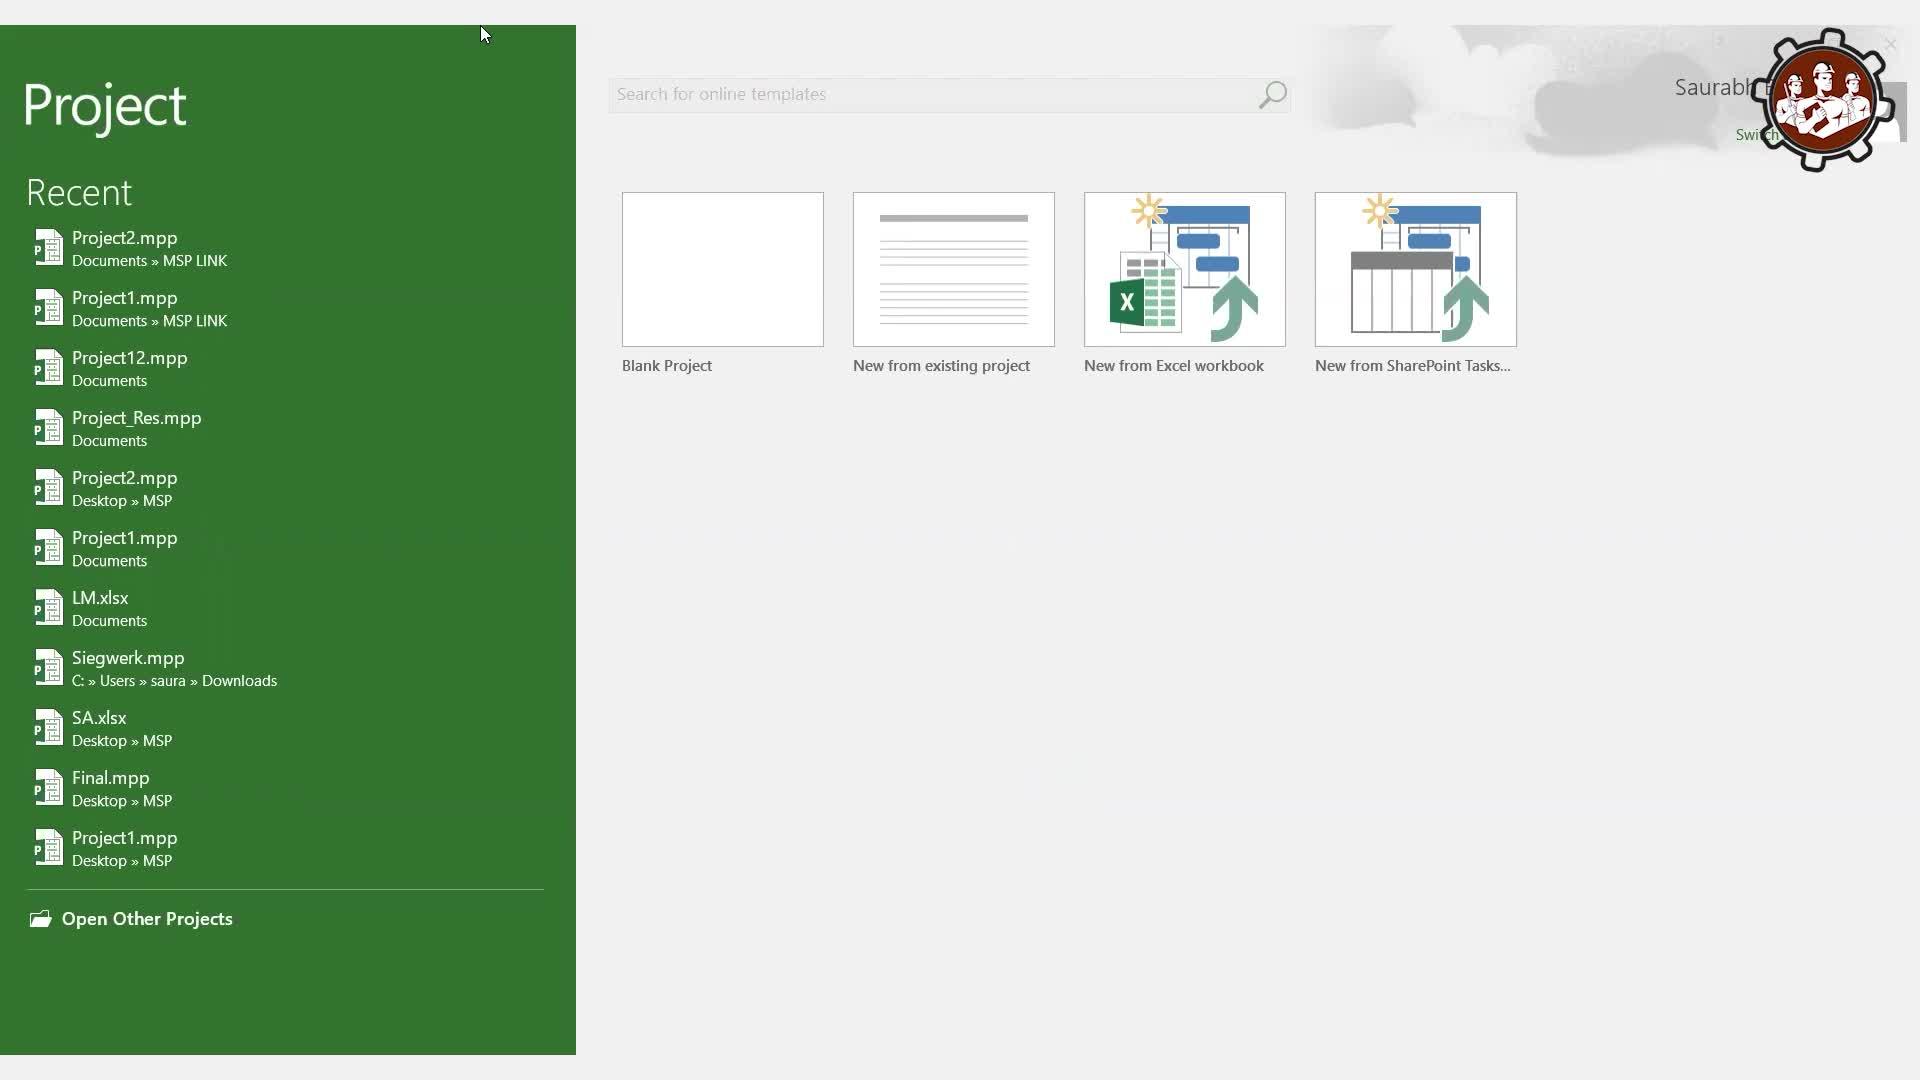Click the Switch account link
This screenshot has height=1080, width=1920.
1756,135
